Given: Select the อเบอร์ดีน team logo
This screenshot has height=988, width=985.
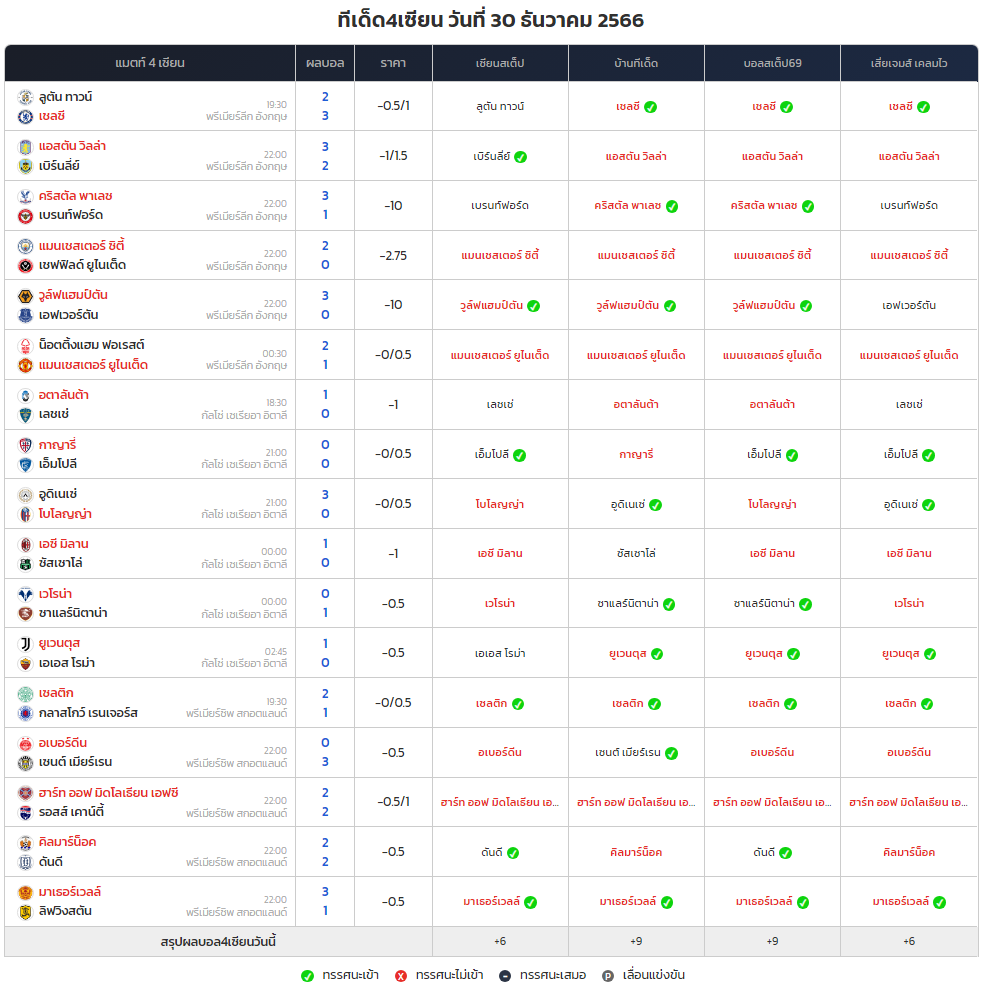Looking at the screenshot, I should coord(25,744).
